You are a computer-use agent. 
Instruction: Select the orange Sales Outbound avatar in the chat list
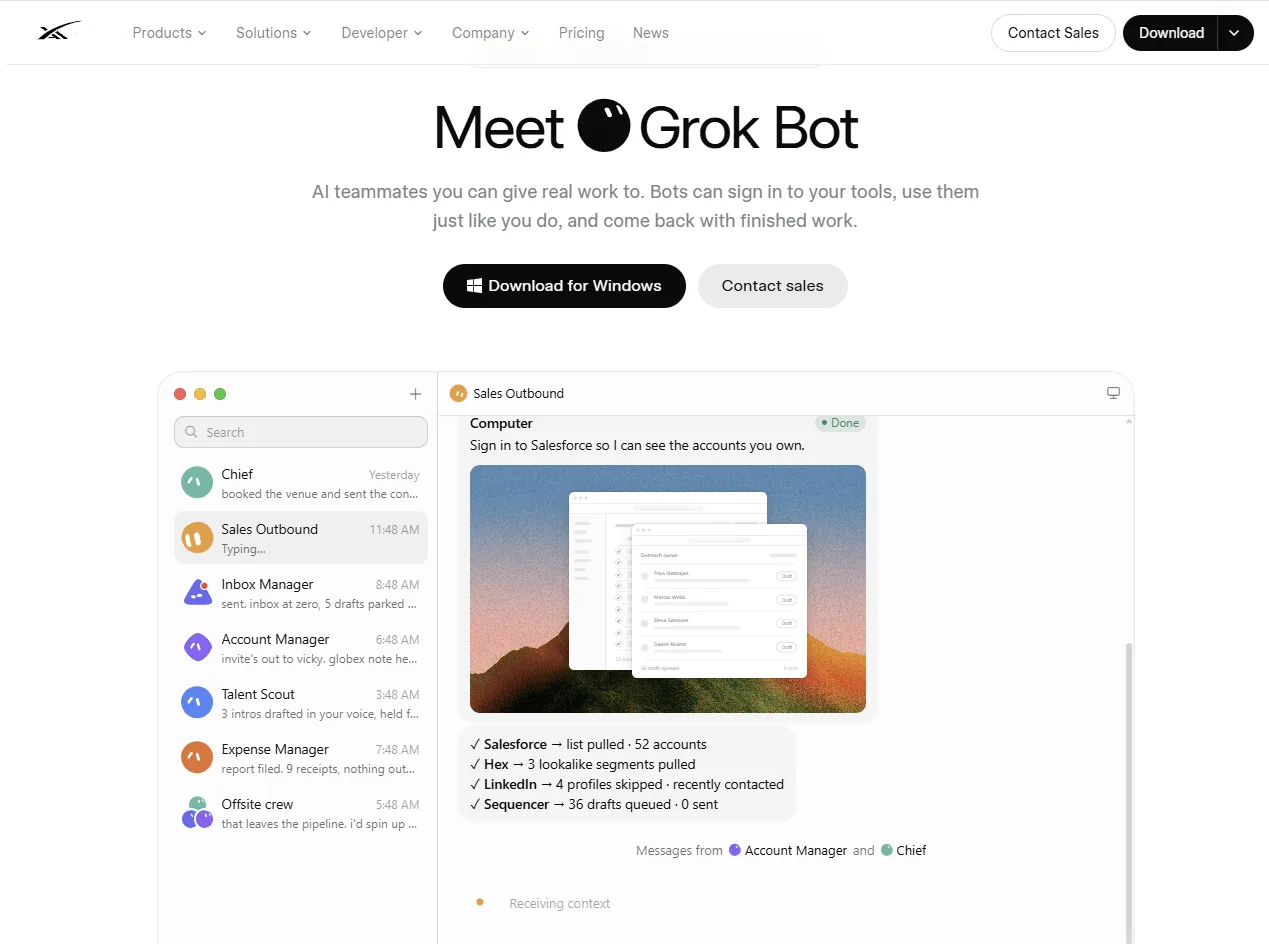pos(197,538)
